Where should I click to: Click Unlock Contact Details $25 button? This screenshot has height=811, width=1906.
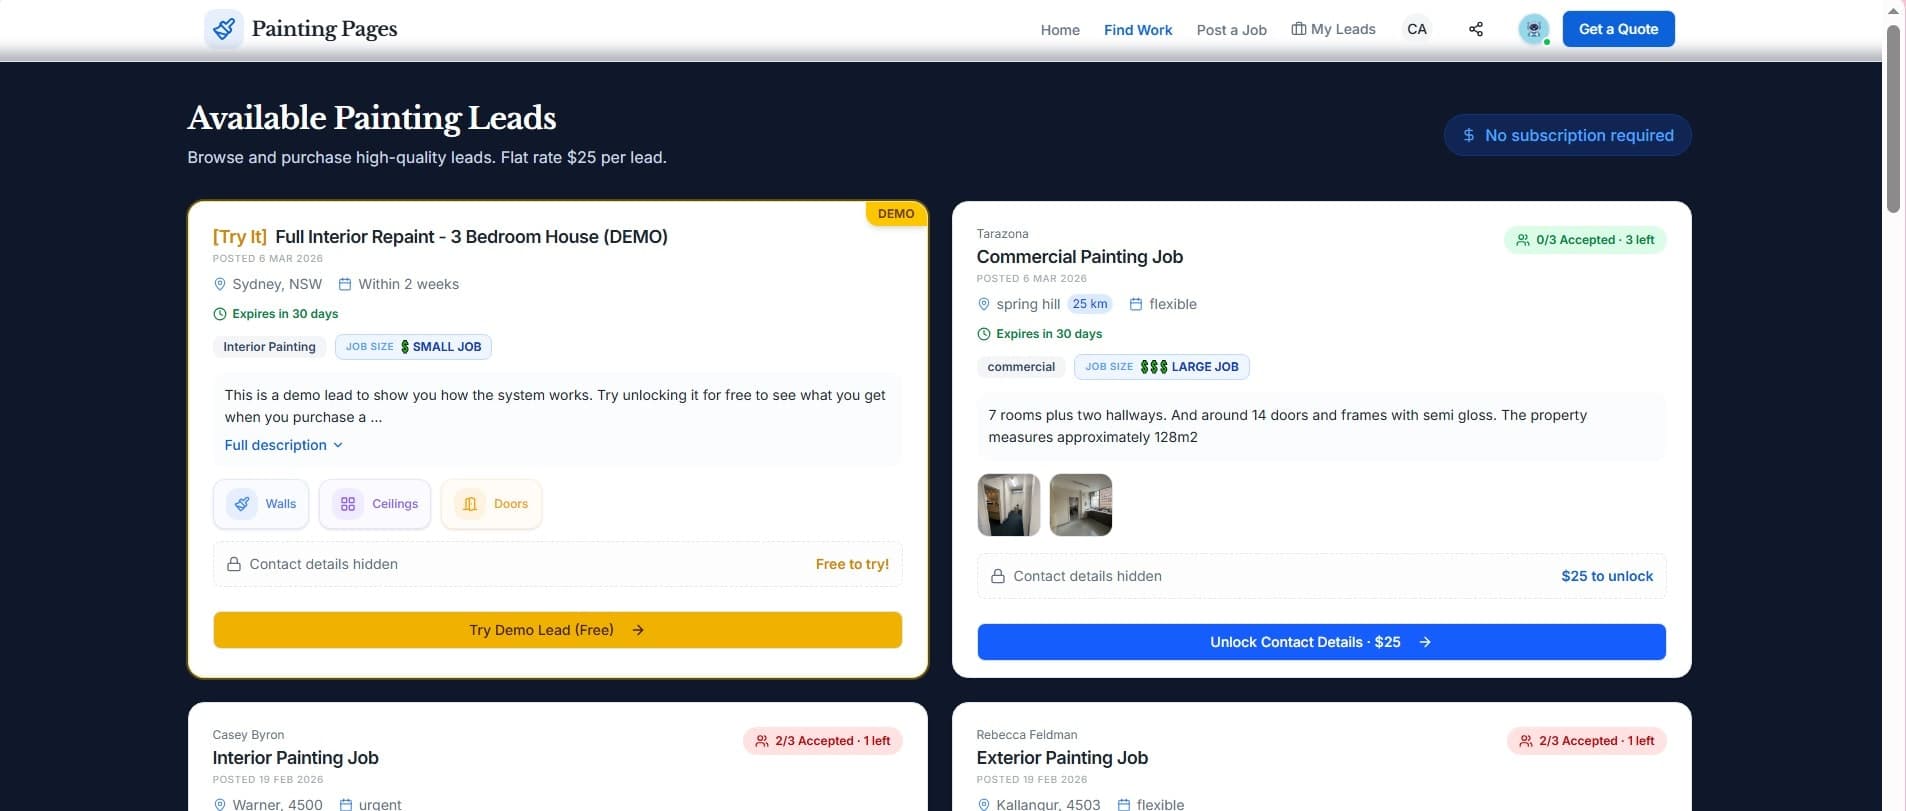pyautogui.click(x=1320, y=642)
